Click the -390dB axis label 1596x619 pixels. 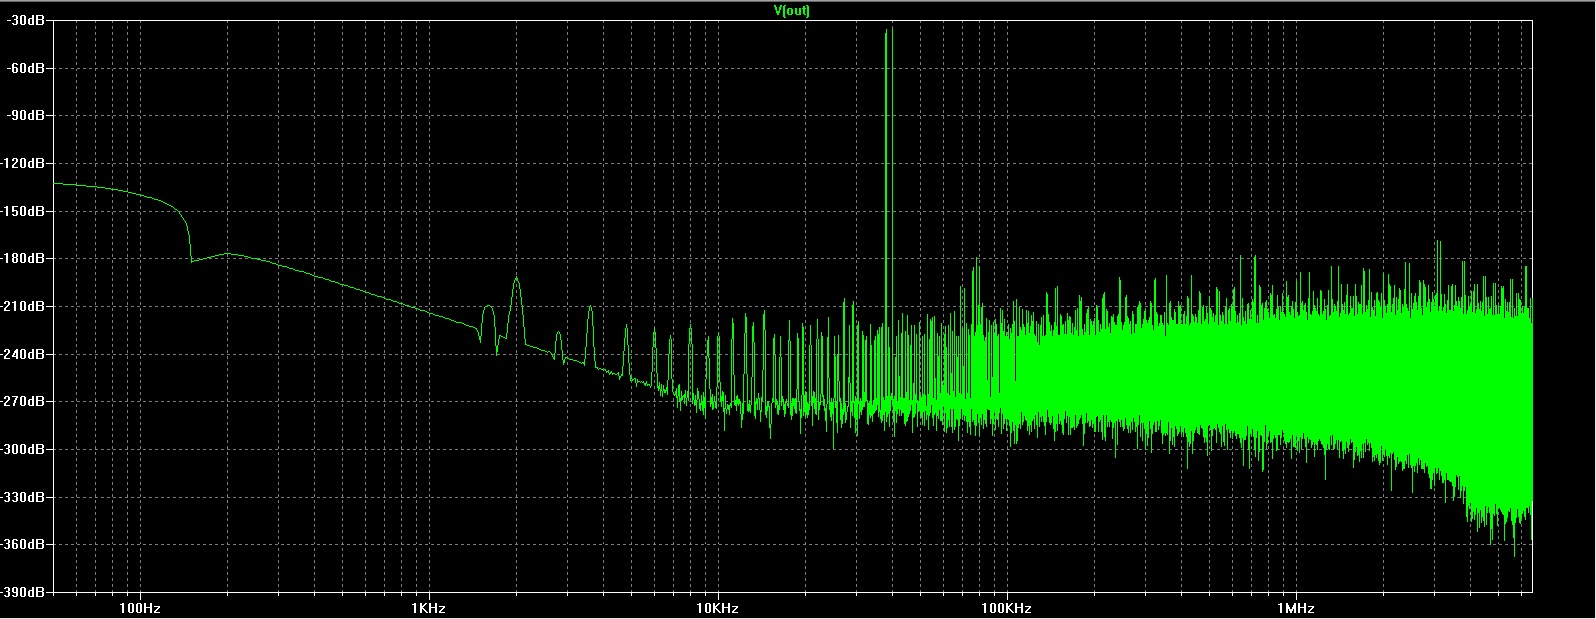[x=22, y=593]
